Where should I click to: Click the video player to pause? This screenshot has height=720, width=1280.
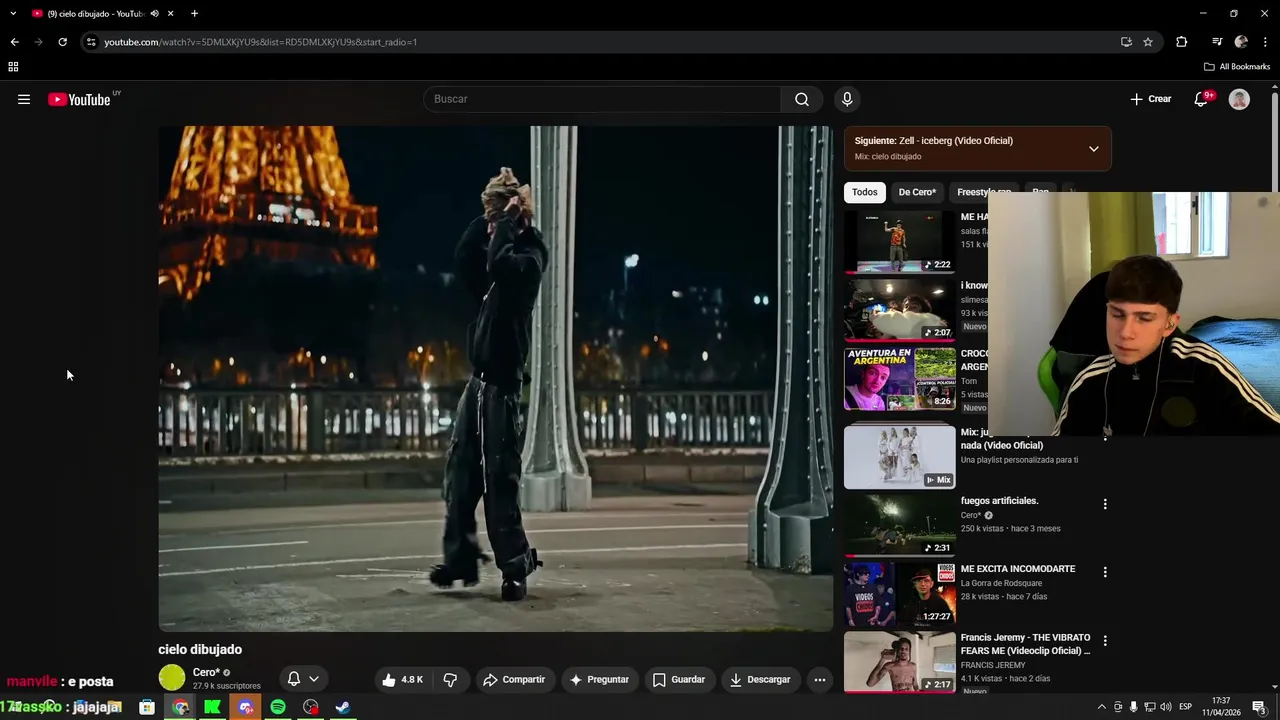pos(495,379)
